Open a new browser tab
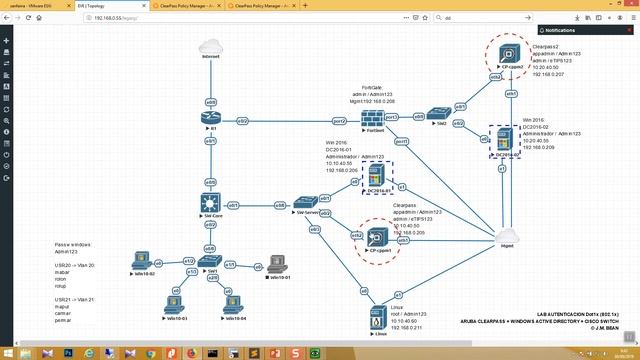Screen dimensions: 640x360 (x=305, y=6)
